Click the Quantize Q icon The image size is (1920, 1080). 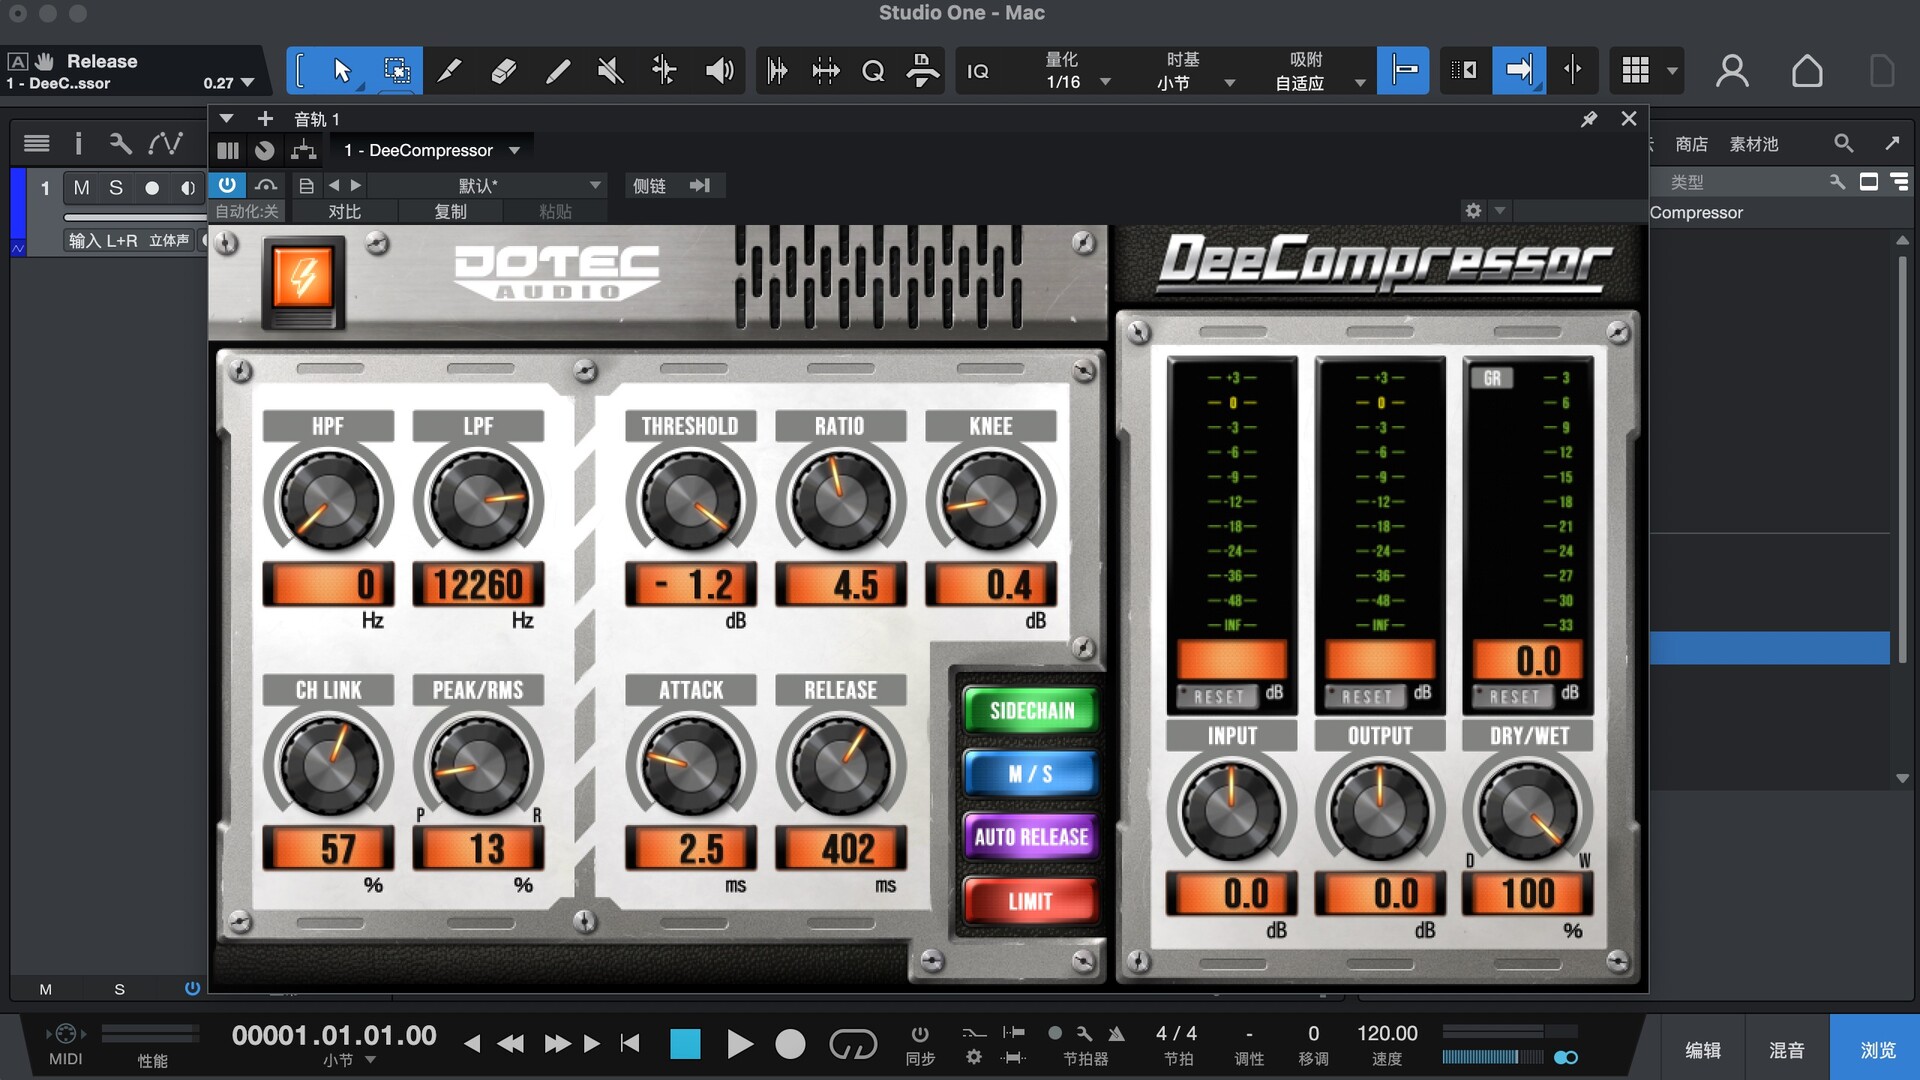[x=873, y=71]
